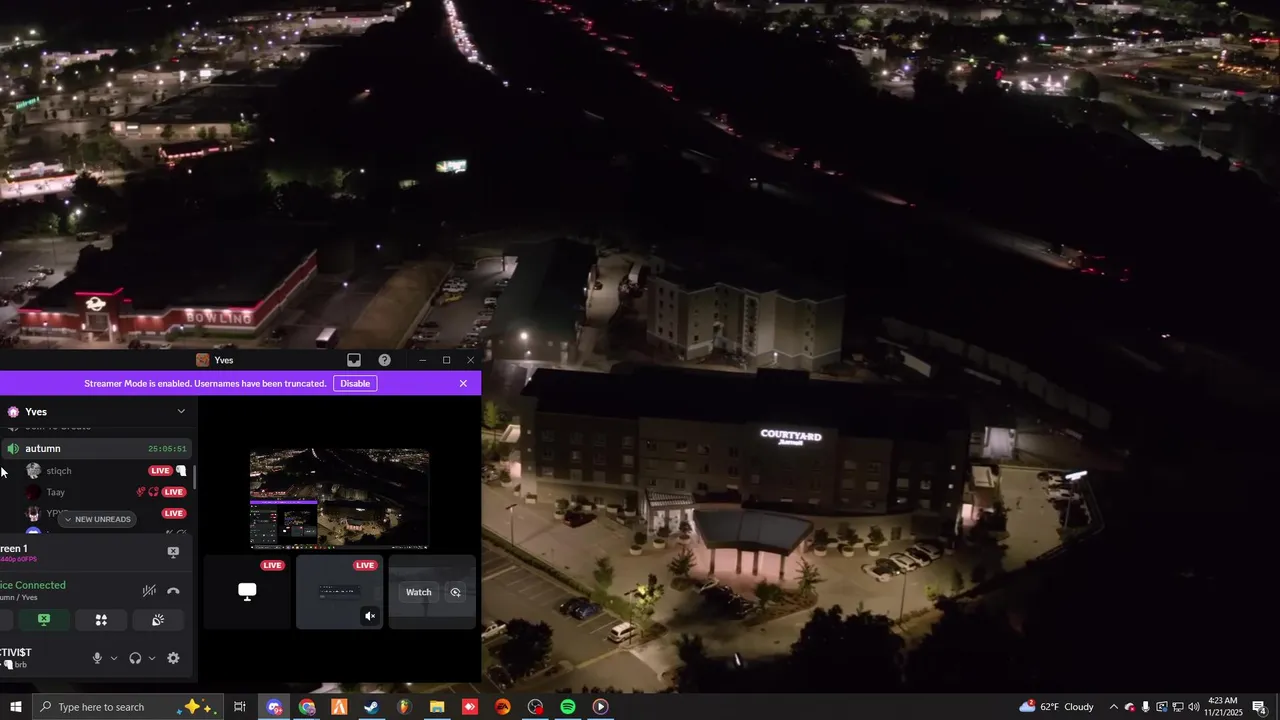The width and height of the screenshot is (1280, 720).
Task: Disable Streamer Mode from purple banner
Action: (x=355, y=384)
